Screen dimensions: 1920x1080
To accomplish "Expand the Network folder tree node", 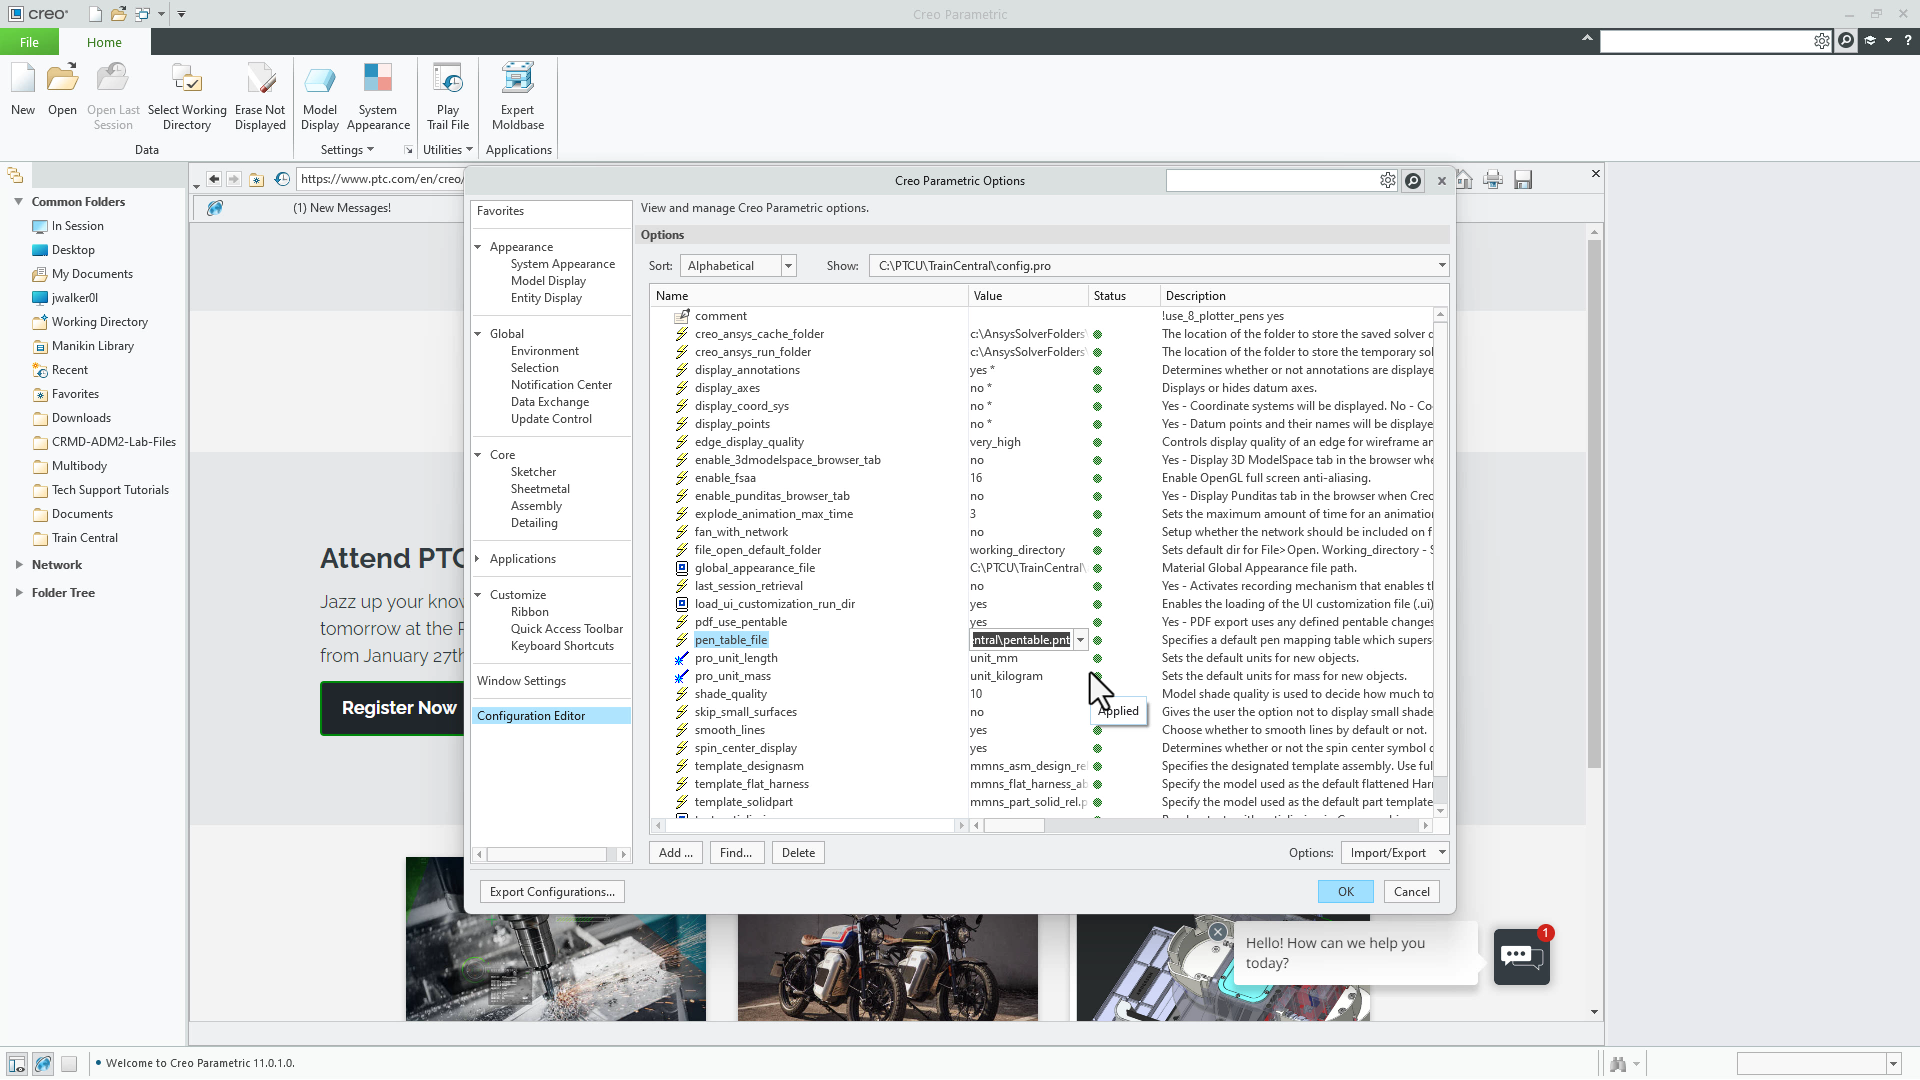I will click(x=19, y=565).
